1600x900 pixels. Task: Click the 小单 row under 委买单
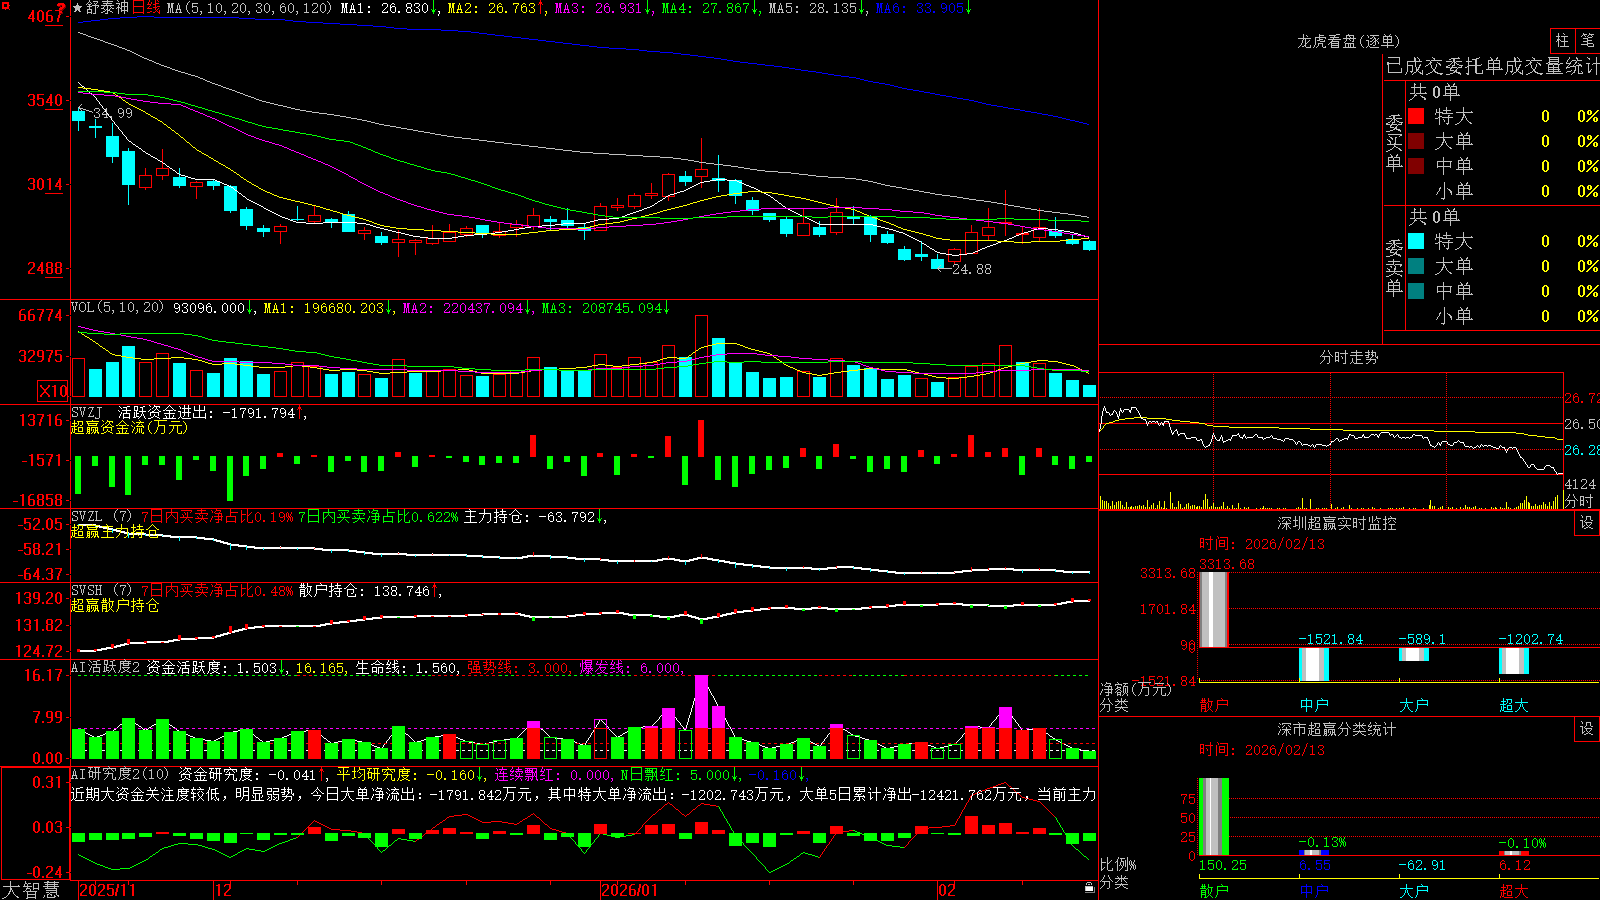click(x=1502, y=191)
